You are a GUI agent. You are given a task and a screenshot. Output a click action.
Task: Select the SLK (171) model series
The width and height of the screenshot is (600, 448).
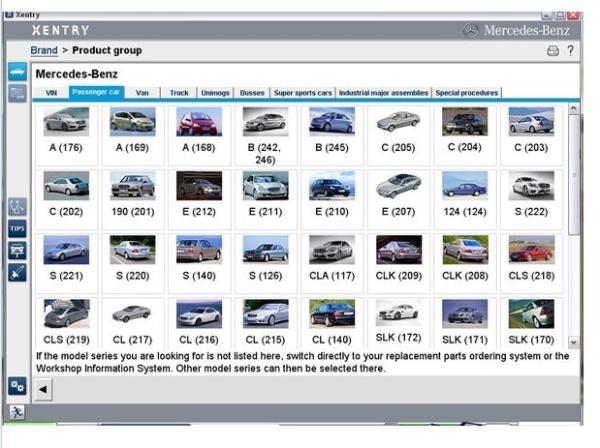point(465,323)
